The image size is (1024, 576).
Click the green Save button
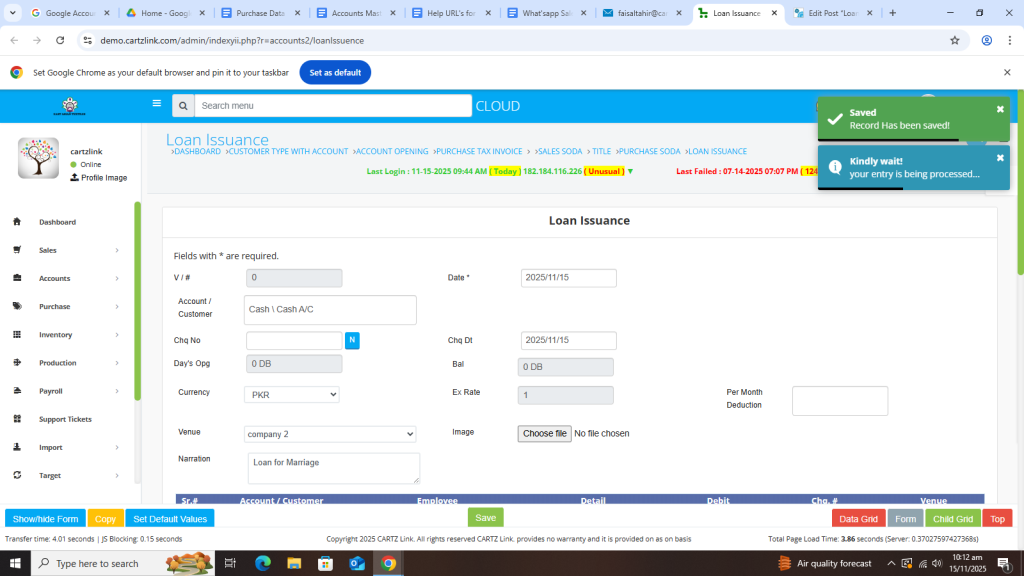(485, 518)
